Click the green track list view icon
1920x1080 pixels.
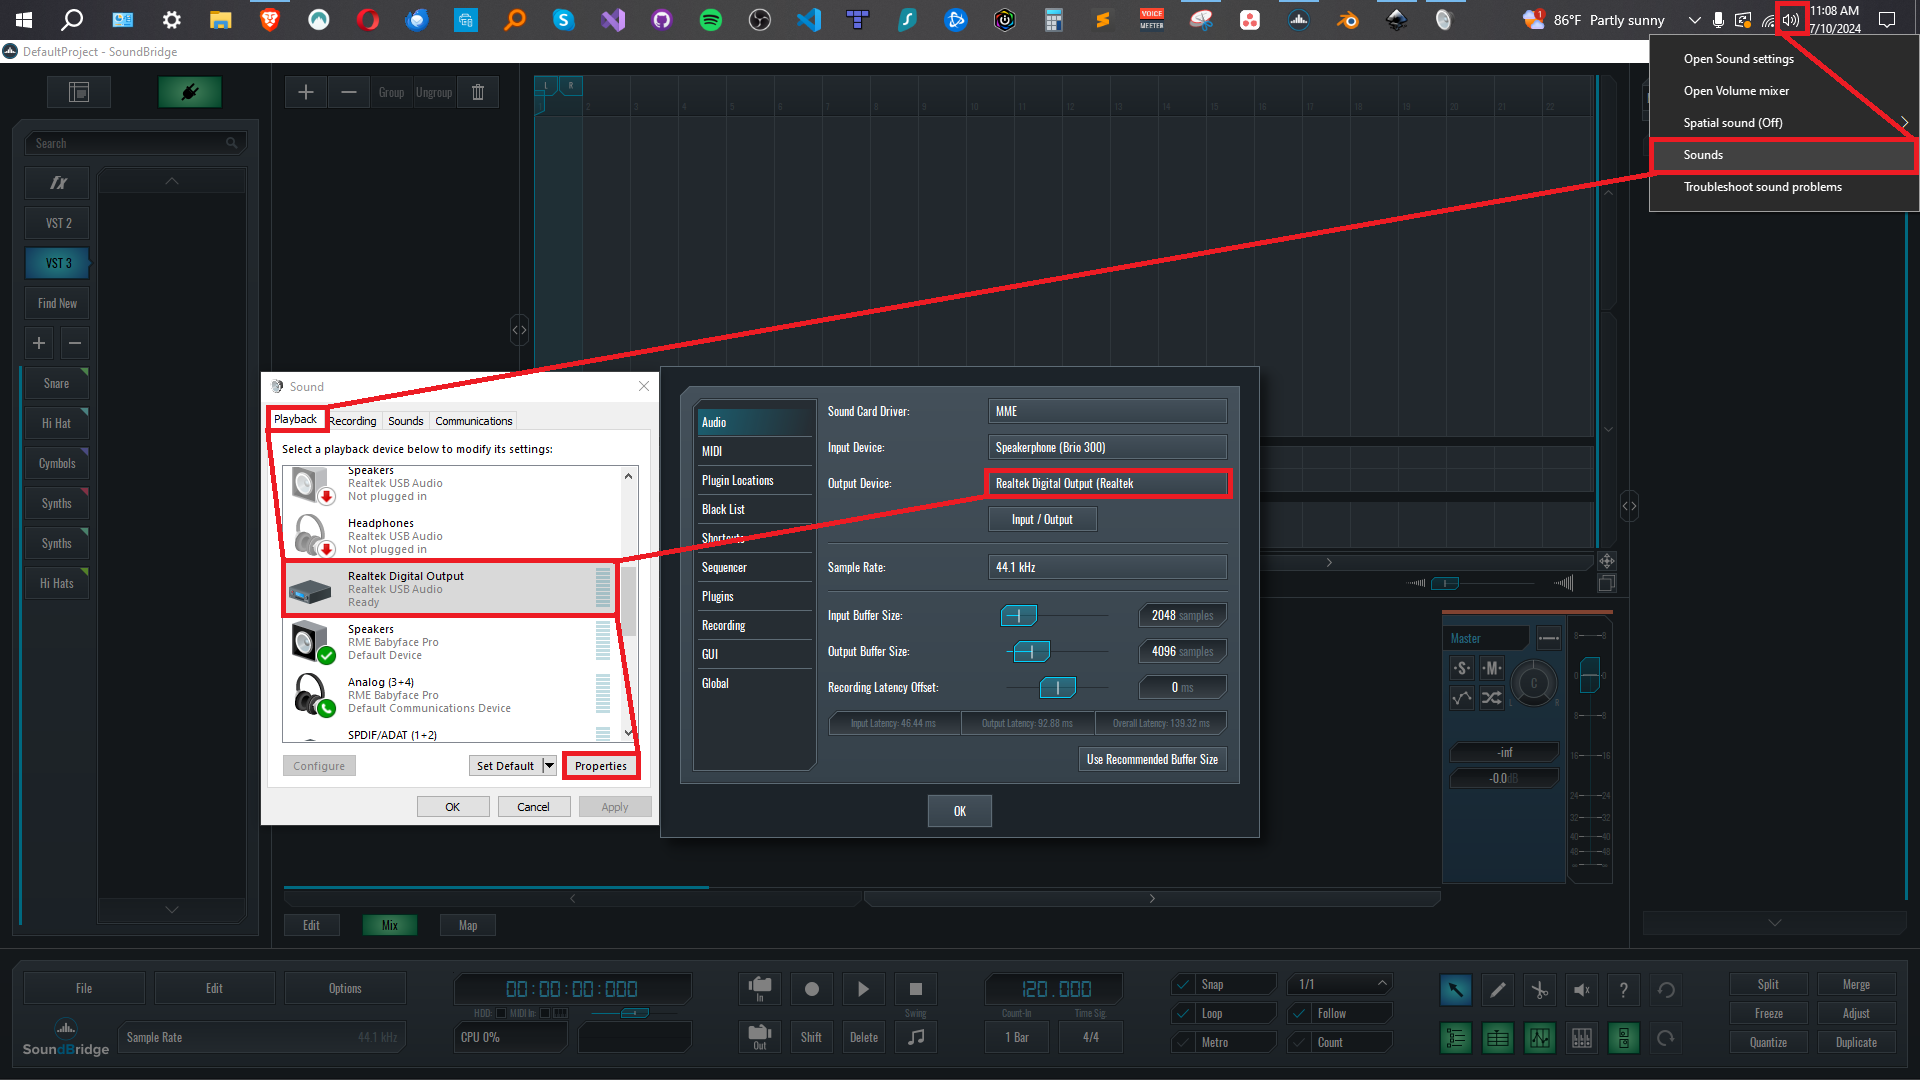[x=1456, y=1038]
